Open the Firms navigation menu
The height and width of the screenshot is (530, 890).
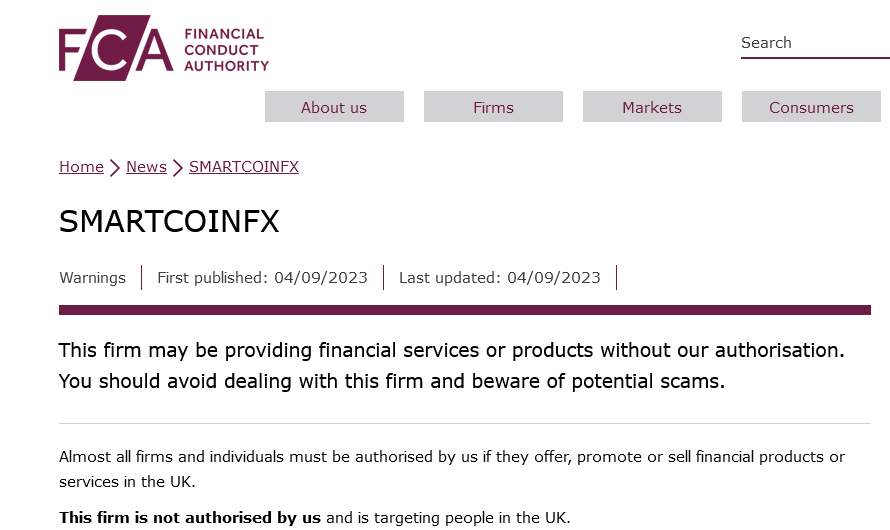tap(493, 107)
